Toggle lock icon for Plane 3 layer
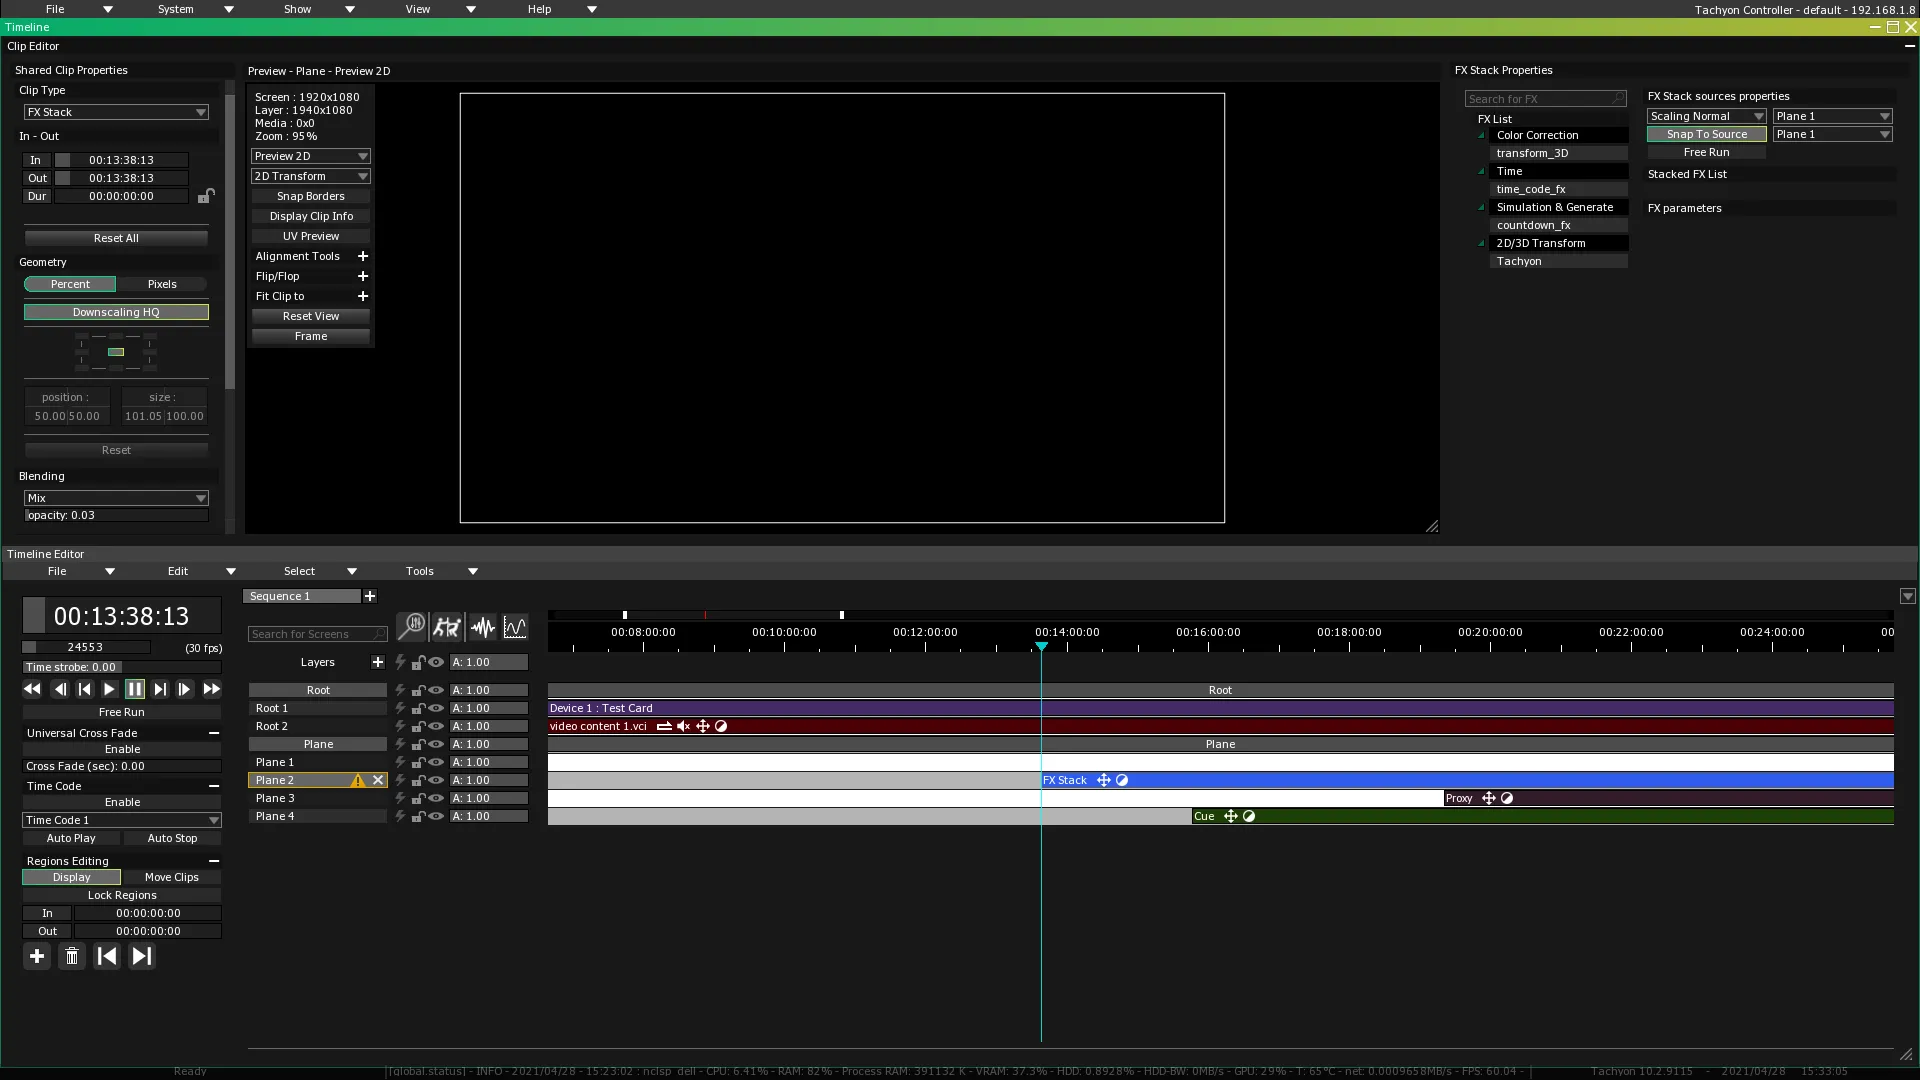Viewport: 1920px width, 1080px height. click(418, 798)
